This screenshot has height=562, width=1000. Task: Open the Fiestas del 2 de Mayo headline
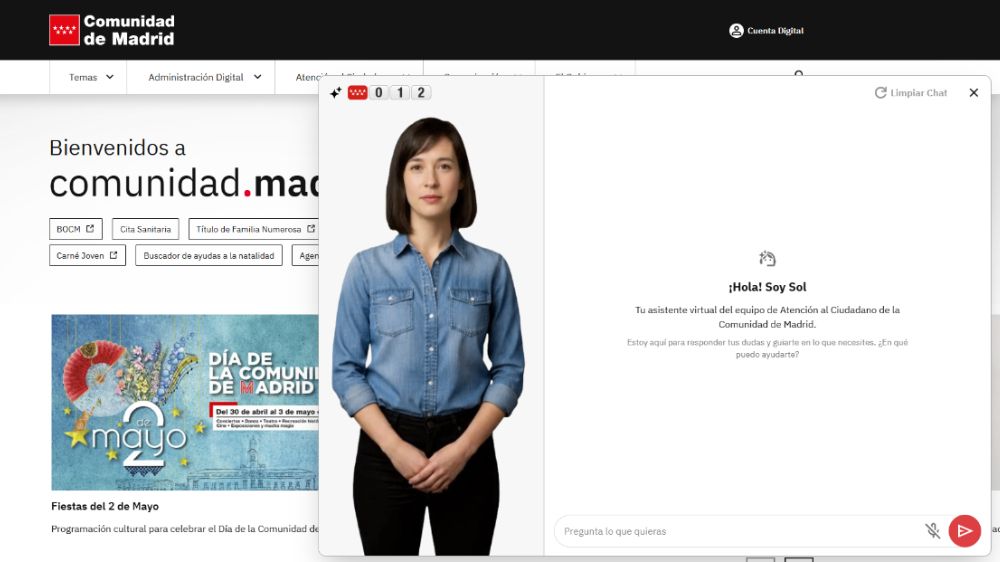pos(105,506)
